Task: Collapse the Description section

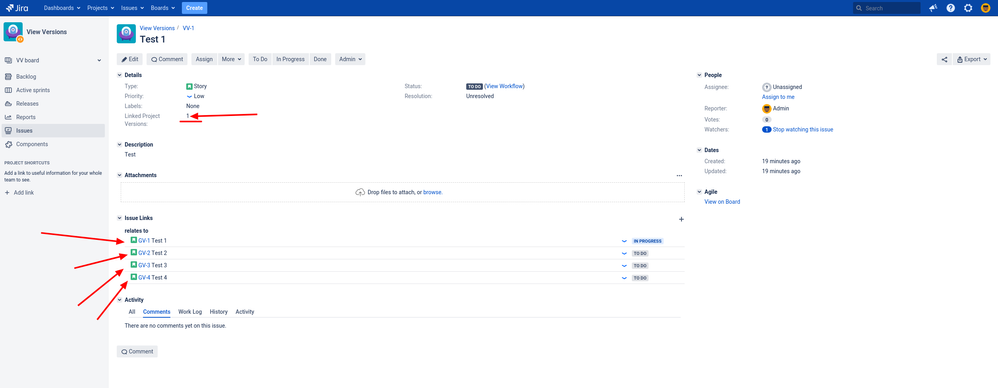Action: tap(120, 144)
